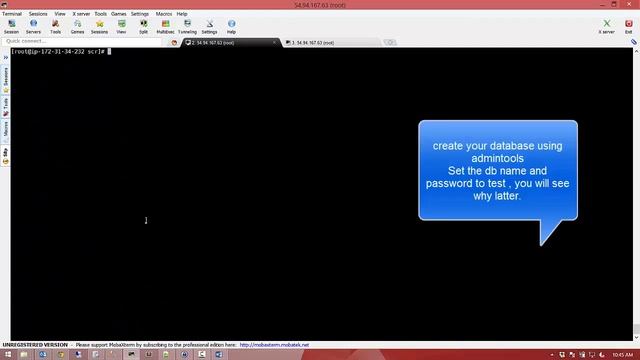The height and width of the screenshot is (360, 640).
Task: Click the terminal vertical scrollbar thumb
Action: (x=636, y=329)
